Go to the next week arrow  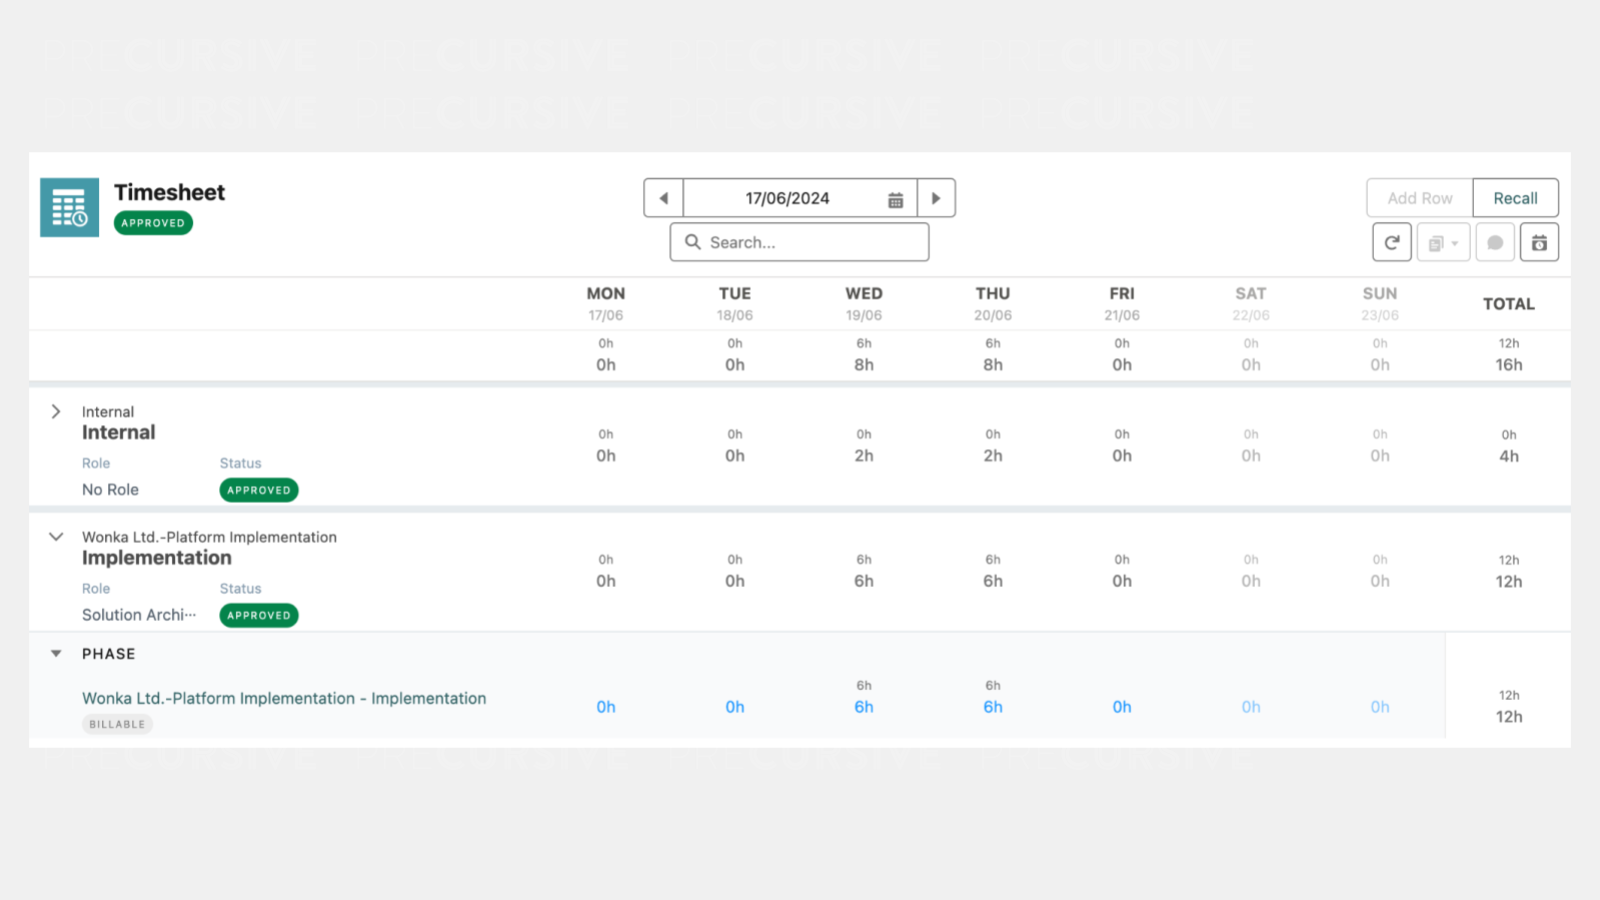coord(936,198)
